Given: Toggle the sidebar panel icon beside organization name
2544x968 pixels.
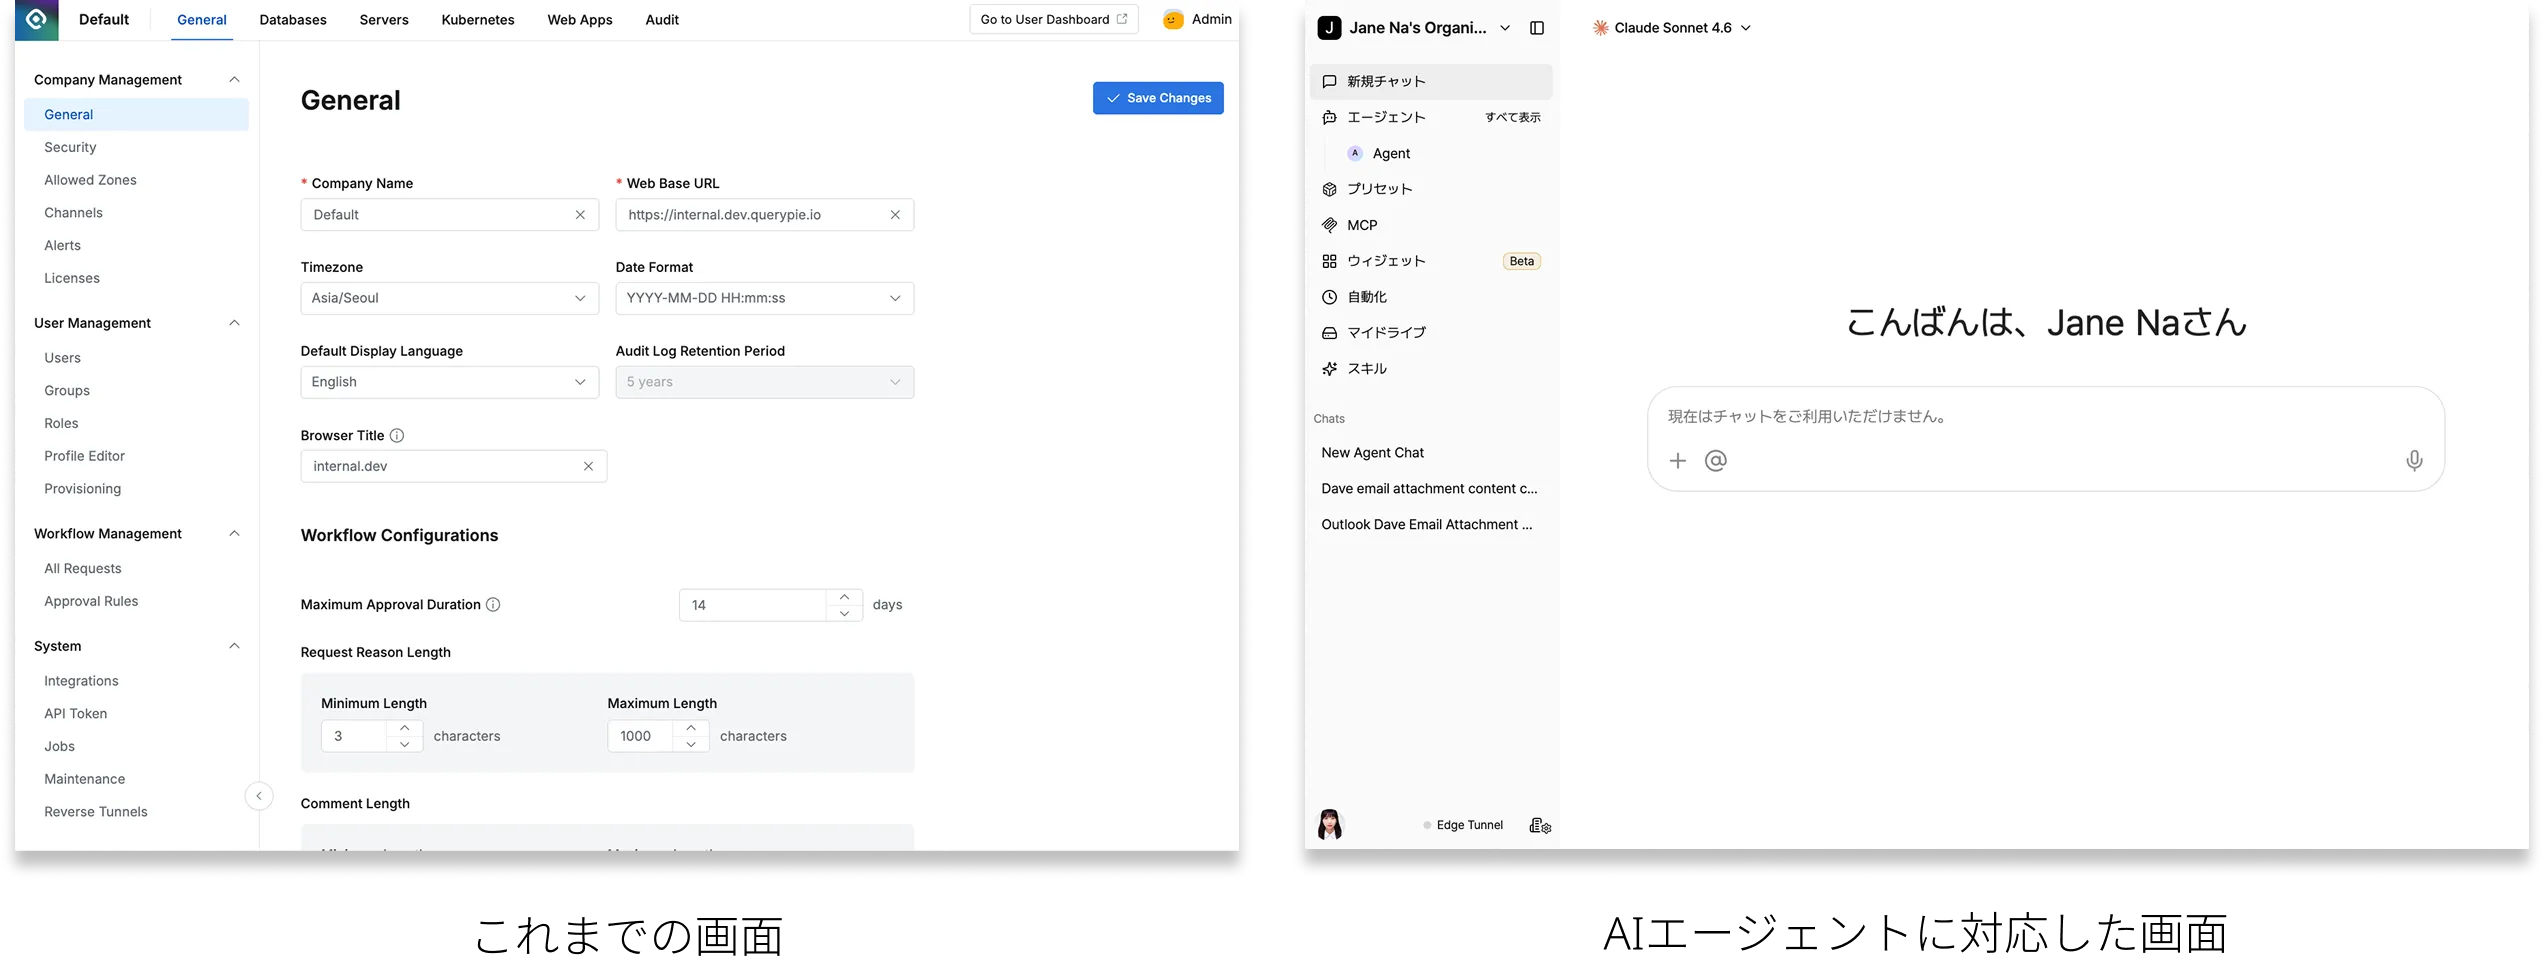Looking at the screenshot, I should (1537, 28).
